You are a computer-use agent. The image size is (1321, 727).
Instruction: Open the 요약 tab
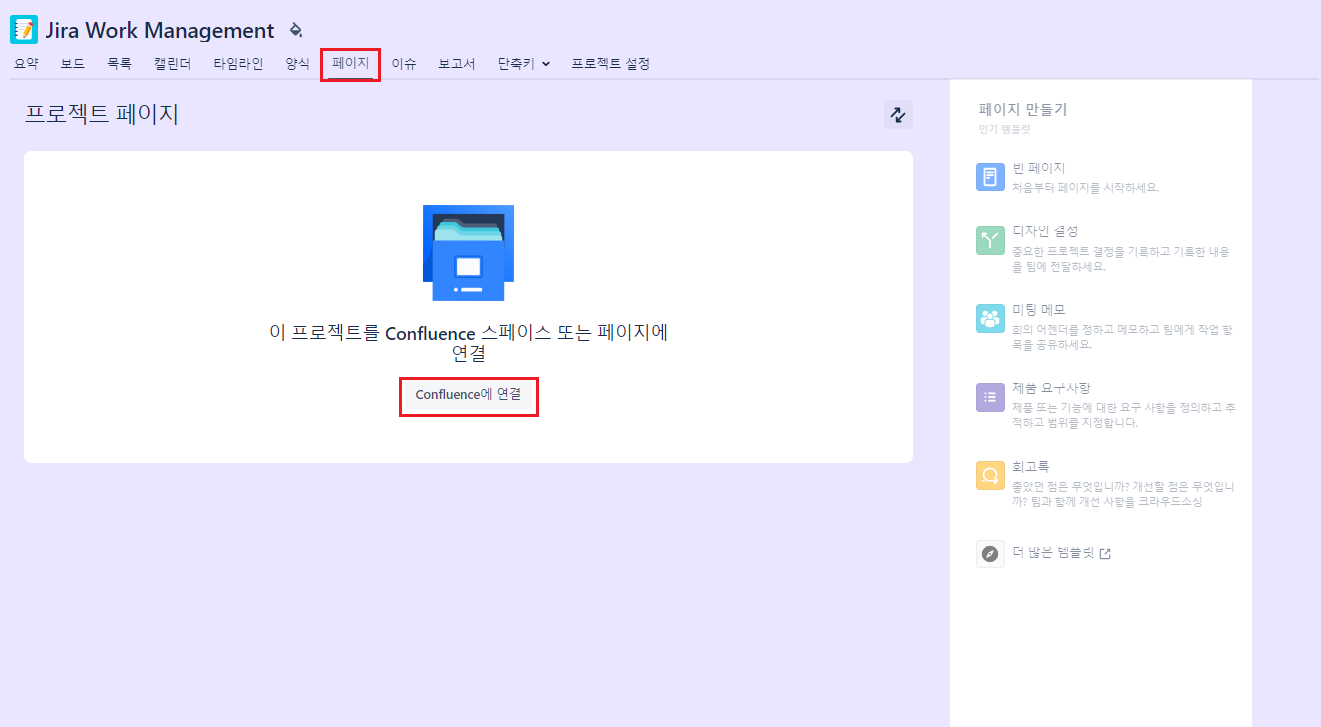(26, 64)
